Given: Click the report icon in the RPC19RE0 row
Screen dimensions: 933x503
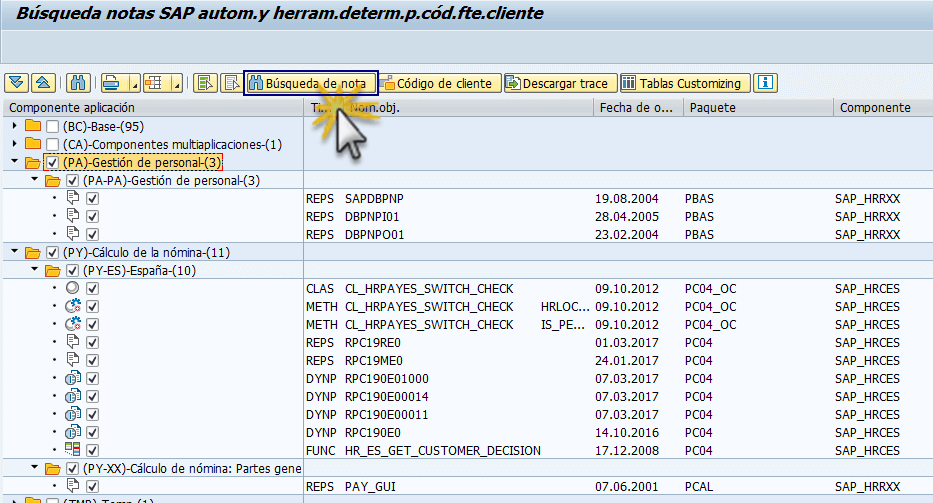Looking at the screenshot, I should (x=73, y=342).
